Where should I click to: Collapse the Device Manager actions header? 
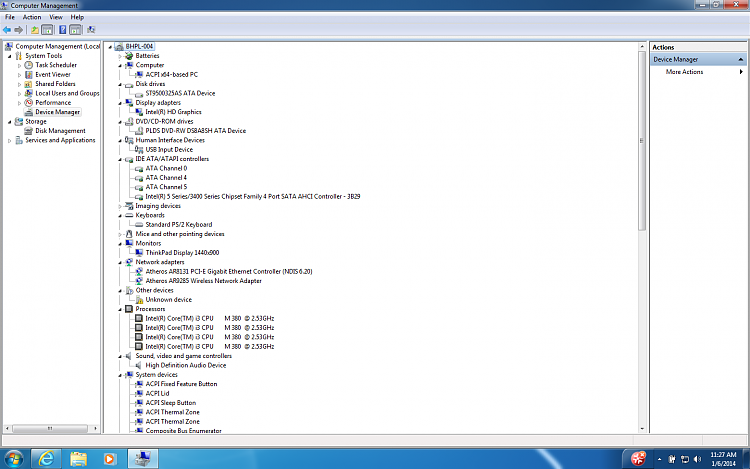click(x=740, y=59)
